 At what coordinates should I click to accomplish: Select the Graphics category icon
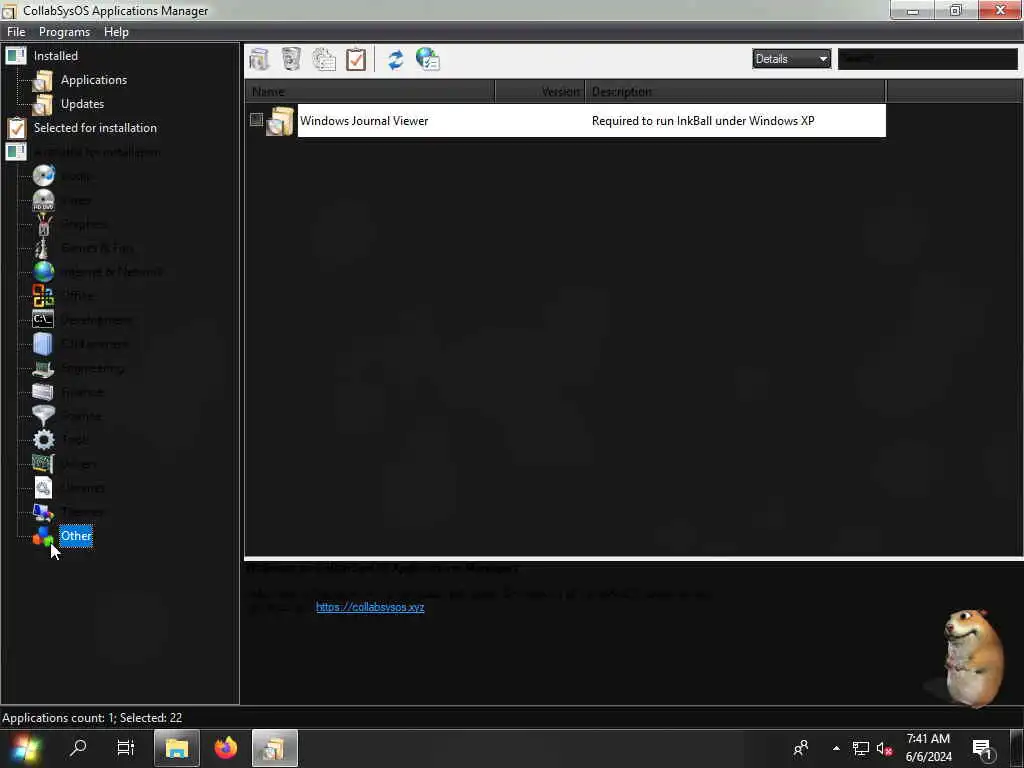coord(44,224)
